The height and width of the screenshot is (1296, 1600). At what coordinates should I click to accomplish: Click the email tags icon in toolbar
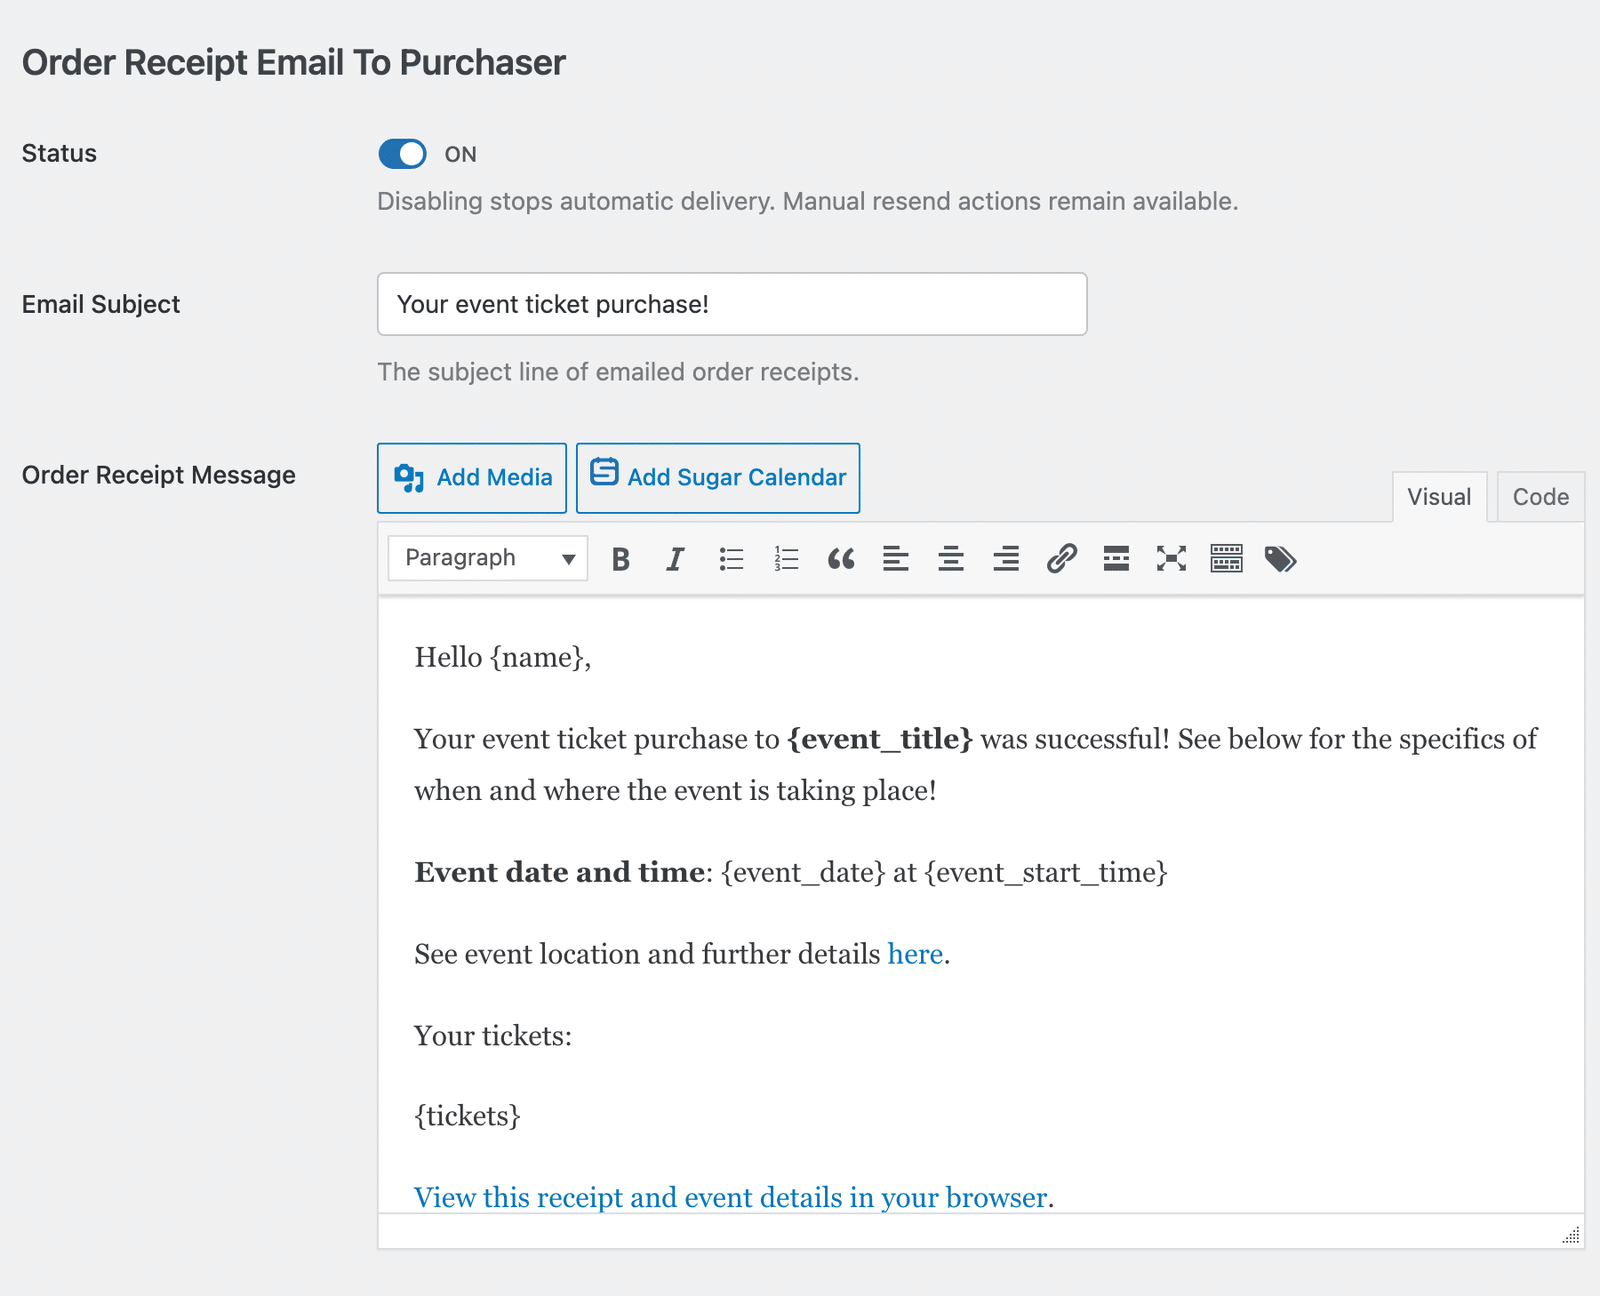(1281, 559)
